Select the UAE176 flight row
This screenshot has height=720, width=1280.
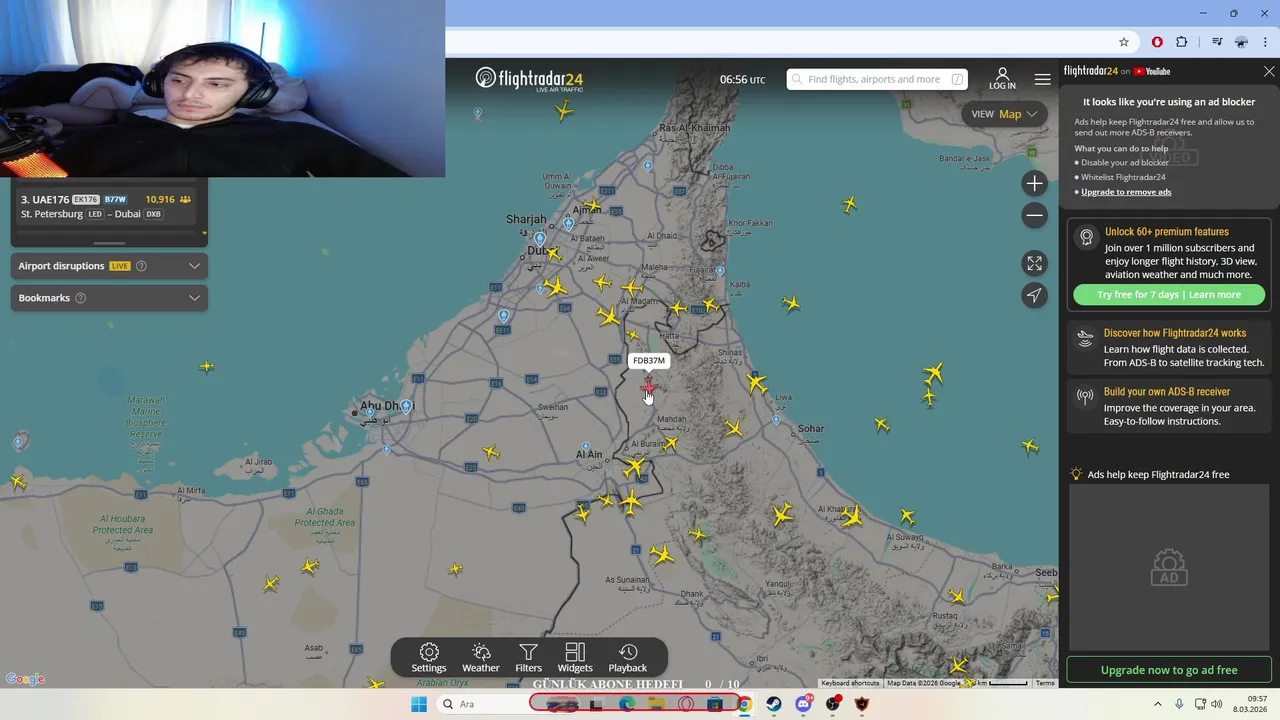click(108, 207)
